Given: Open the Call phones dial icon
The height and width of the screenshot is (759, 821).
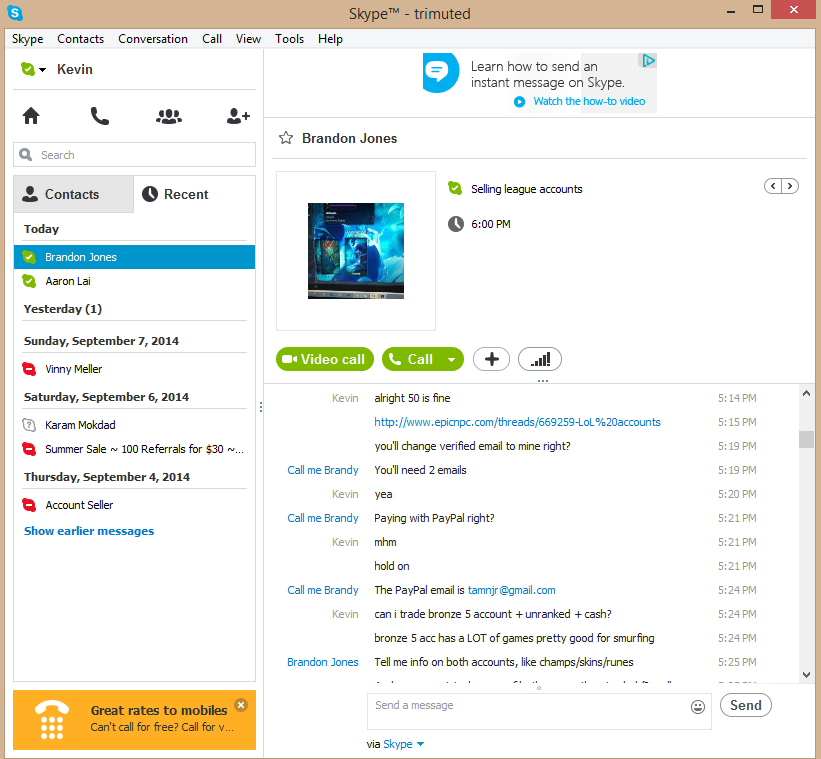Looking at the screenshot, I should tap(99, 116).
